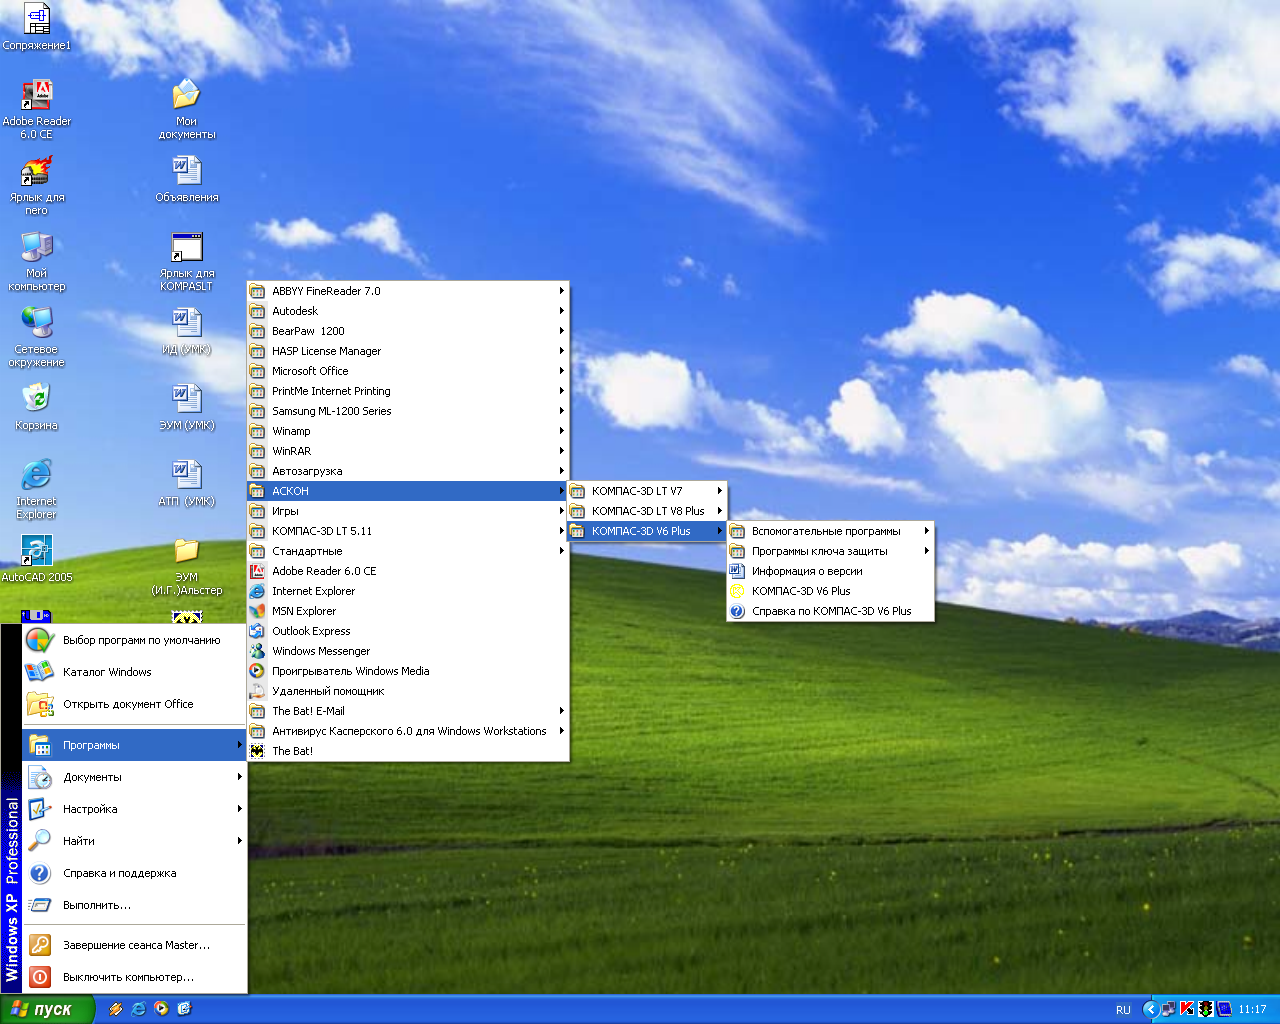Screen dimensions: 1280x1024
Task: Expand hidden tray icons arrow
Action: click(x=1150, y=1009)
